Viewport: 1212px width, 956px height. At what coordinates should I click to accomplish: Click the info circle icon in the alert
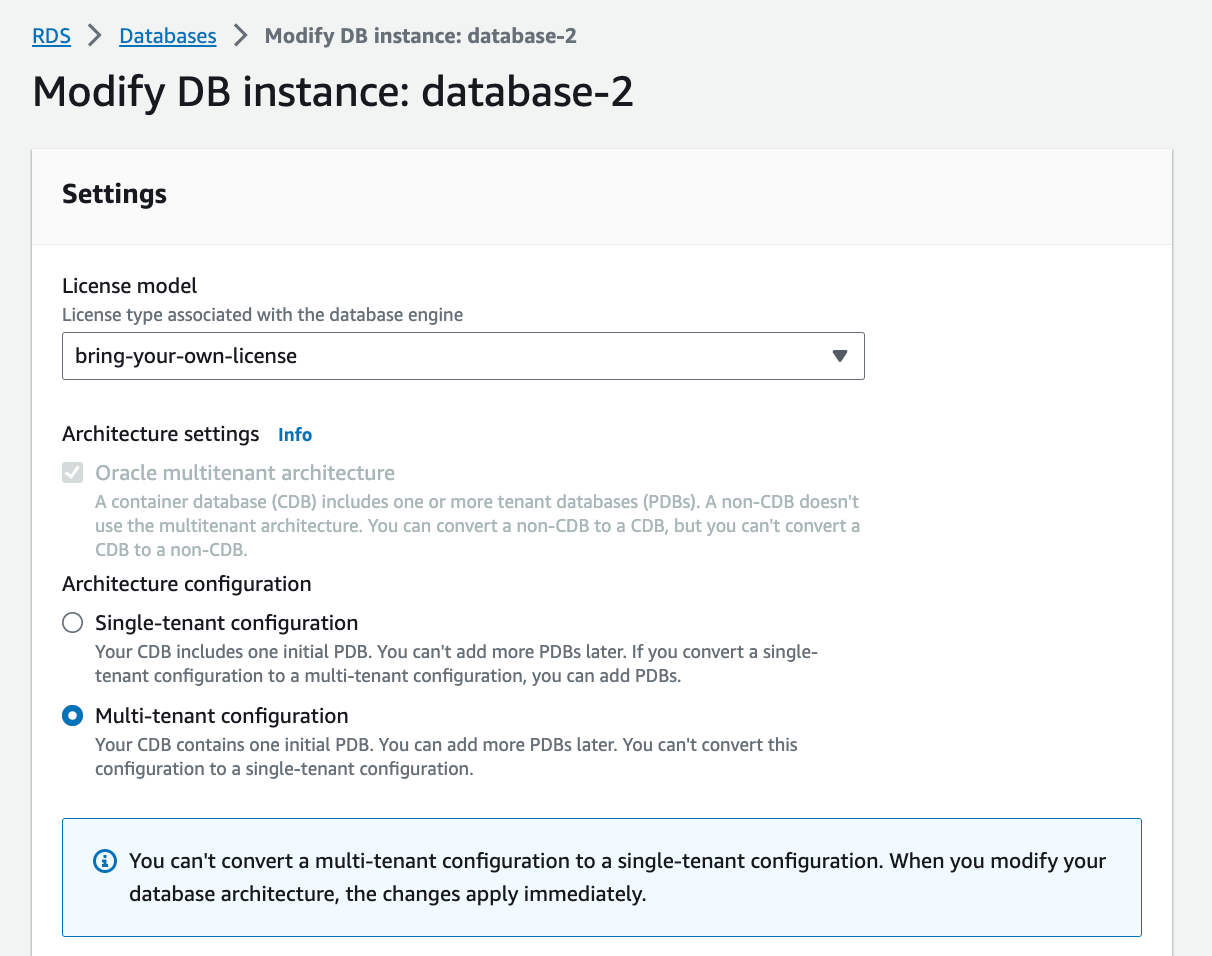point(104,861)
